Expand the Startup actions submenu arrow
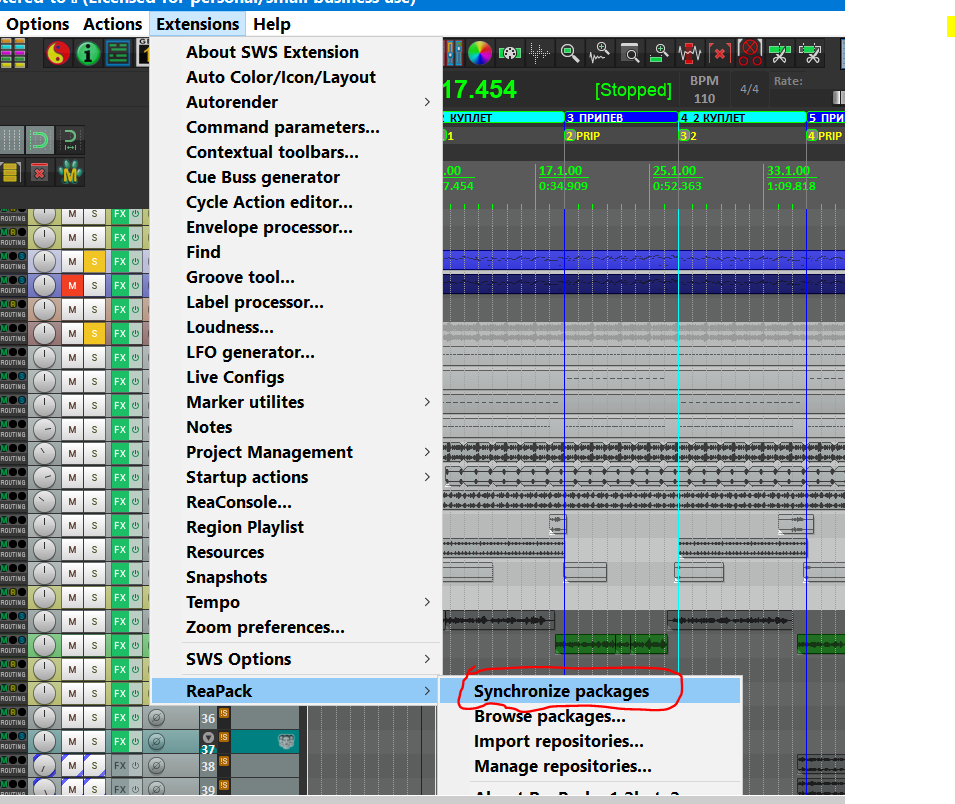 (427, 477)
